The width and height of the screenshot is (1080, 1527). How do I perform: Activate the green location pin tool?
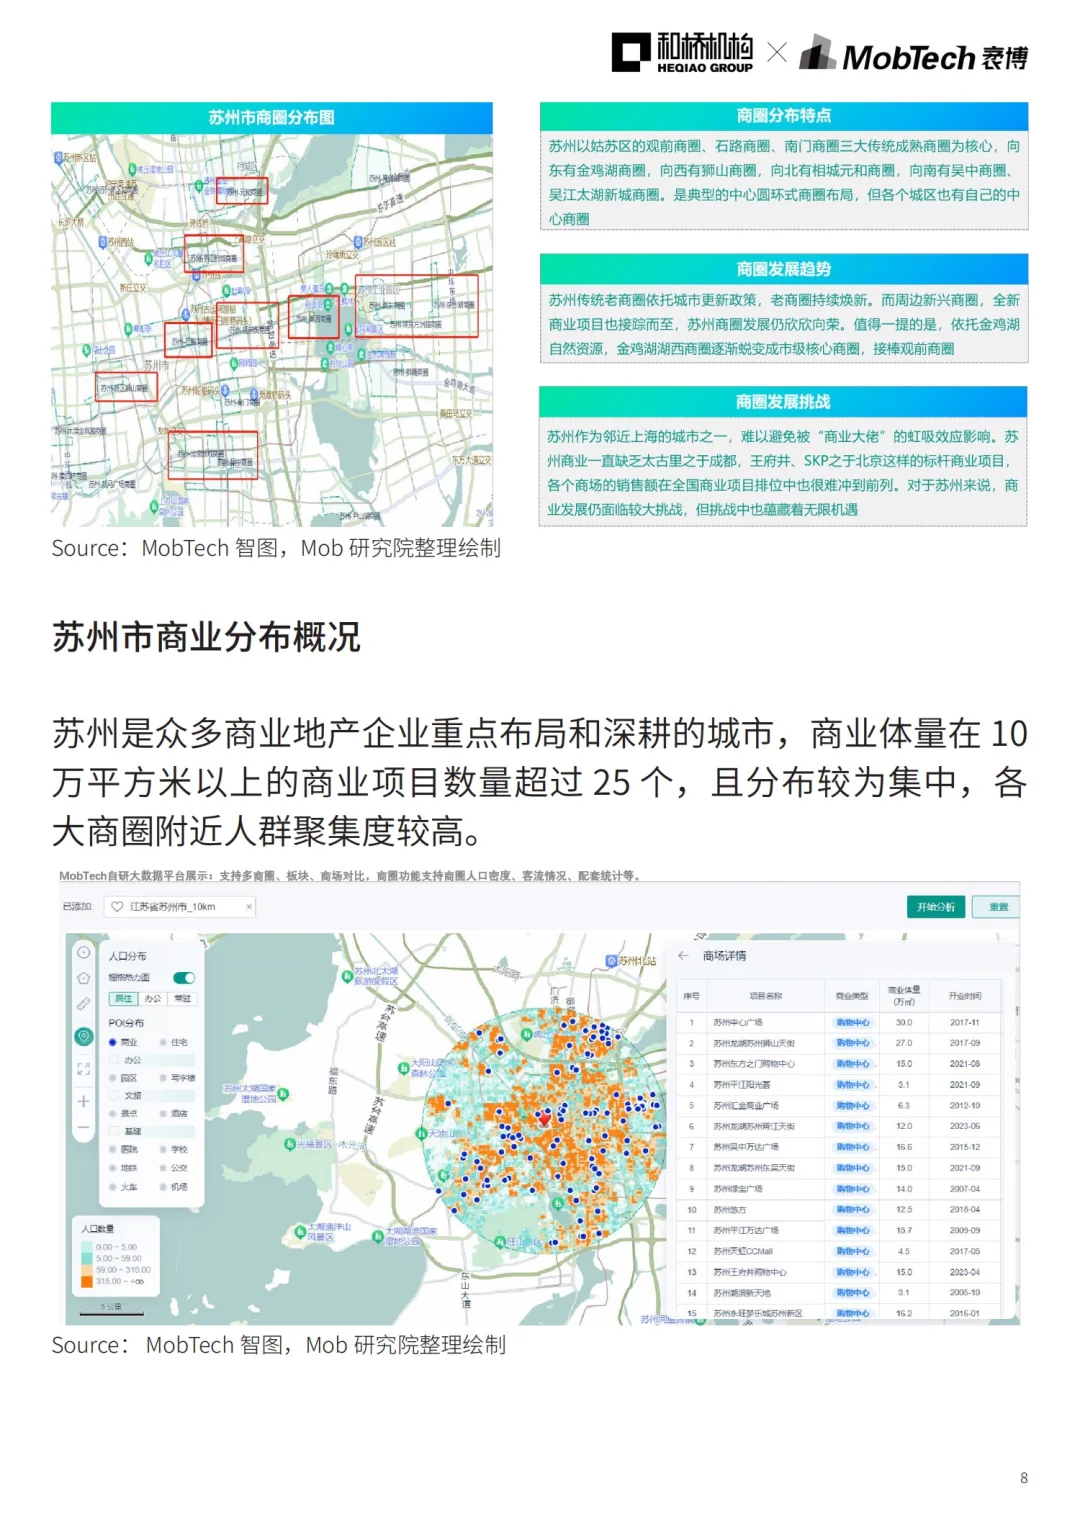[x=84, y=1036]
